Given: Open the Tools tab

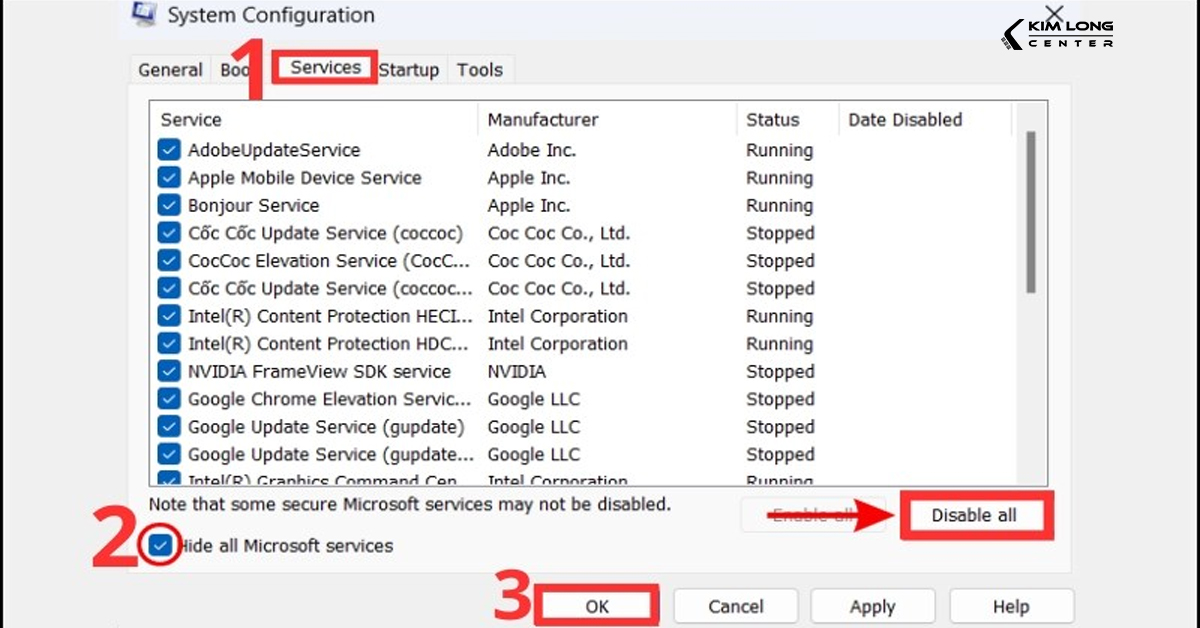Looking at the screenshot, I should tap(480, 70).
